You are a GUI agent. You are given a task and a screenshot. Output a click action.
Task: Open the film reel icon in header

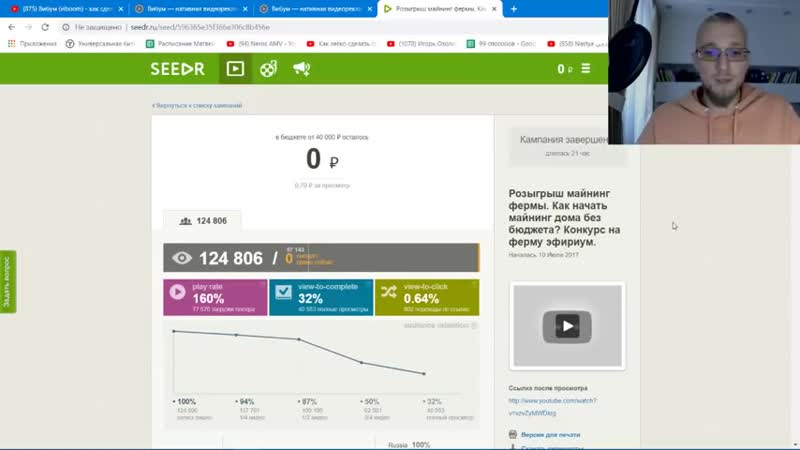coord(268,69)
